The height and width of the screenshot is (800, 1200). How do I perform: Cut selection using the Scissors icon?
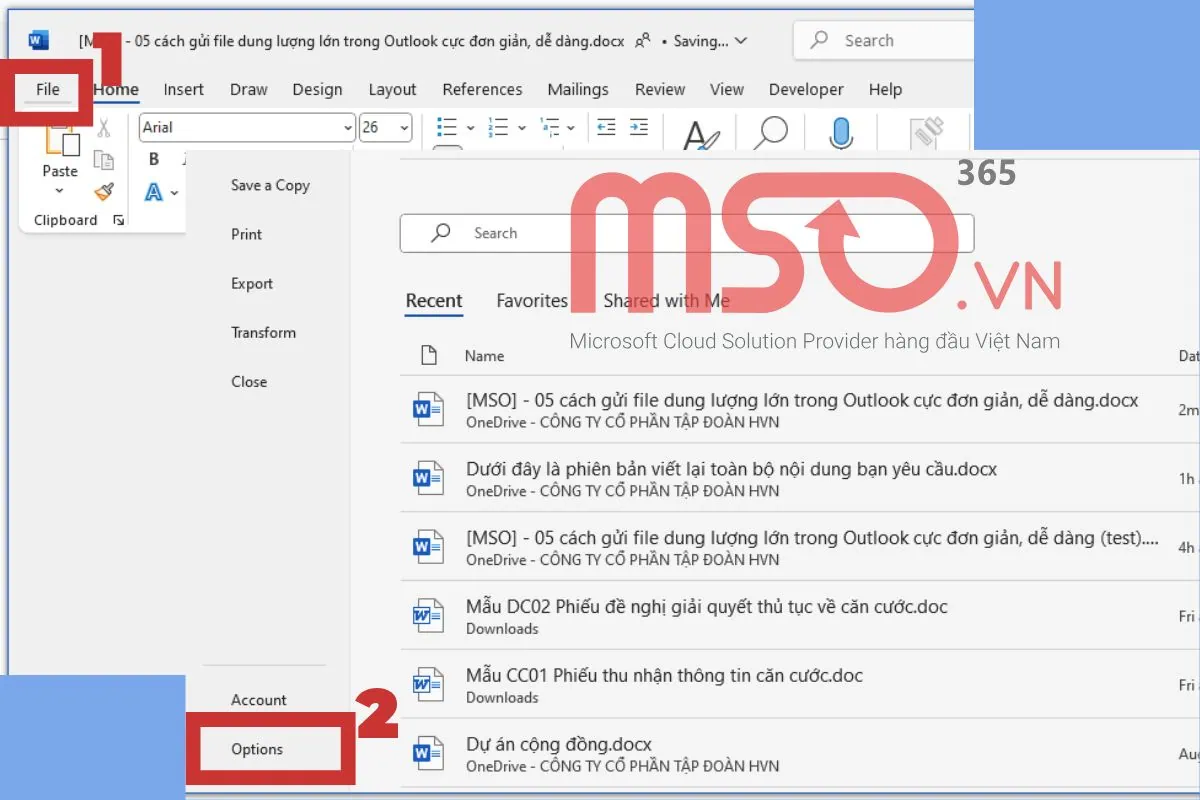[103, 127]
